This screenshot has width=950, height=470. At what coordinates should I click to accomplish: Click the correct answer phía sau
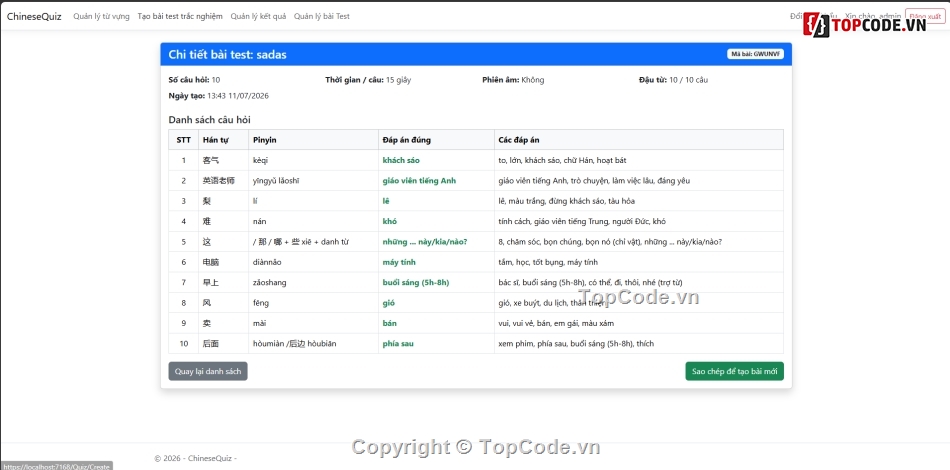pyautogui.click(x=398, y=343)
